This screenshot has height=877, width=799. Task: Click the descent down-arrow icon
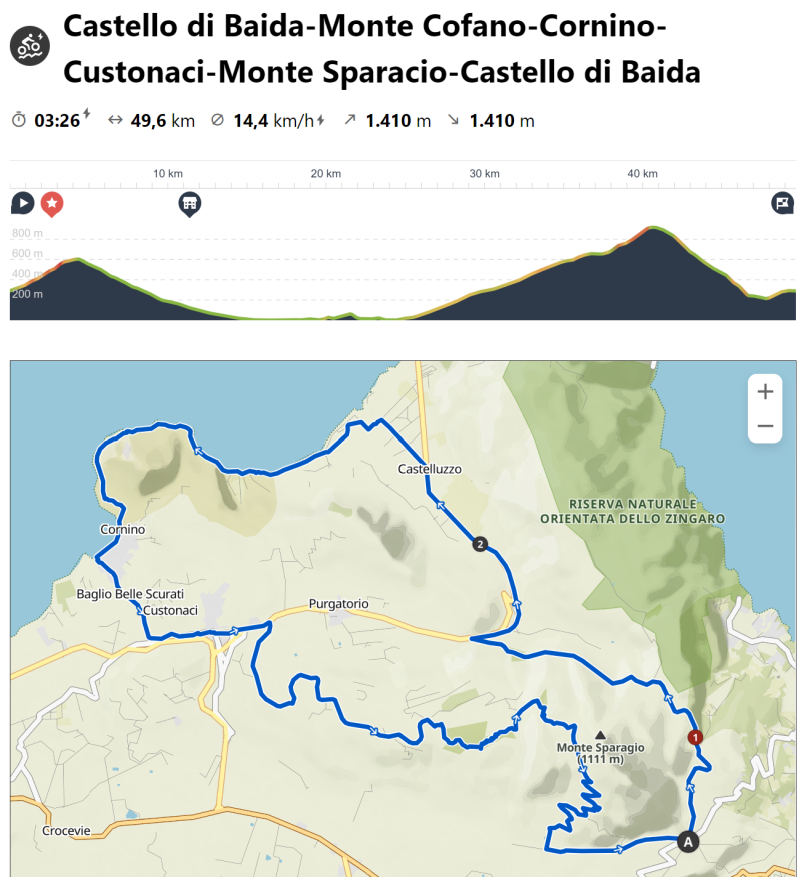click(x=453, y=121)
